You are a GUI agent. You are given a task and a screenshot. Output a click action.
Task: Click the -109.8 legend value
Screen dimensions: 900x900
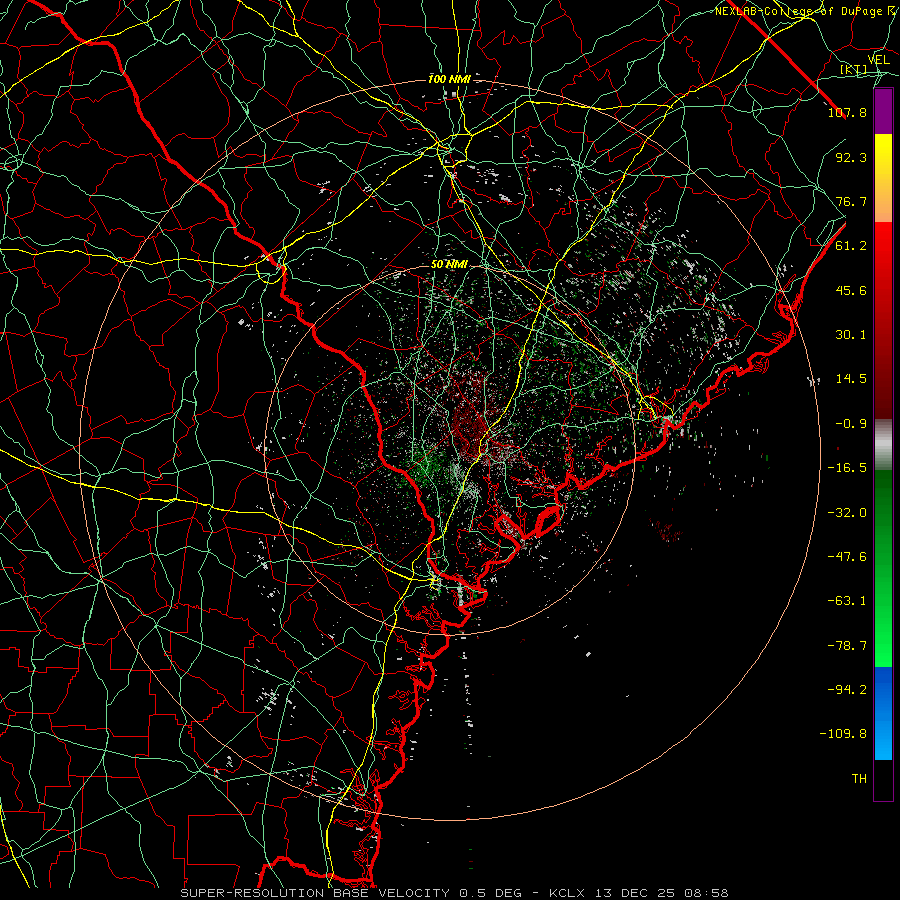(x=843, y=734)
